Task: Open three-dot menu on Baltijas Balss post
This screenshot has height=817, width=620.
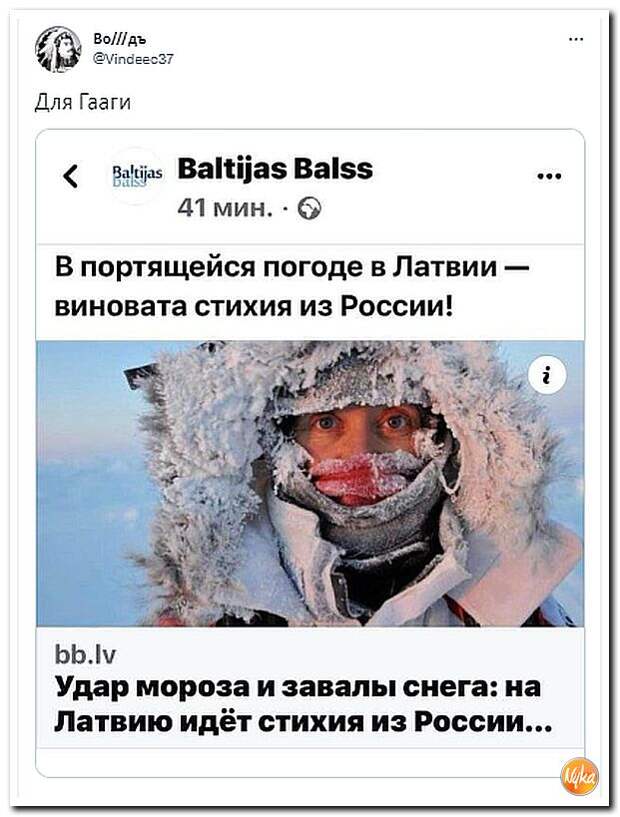Action: click(550, 176)
